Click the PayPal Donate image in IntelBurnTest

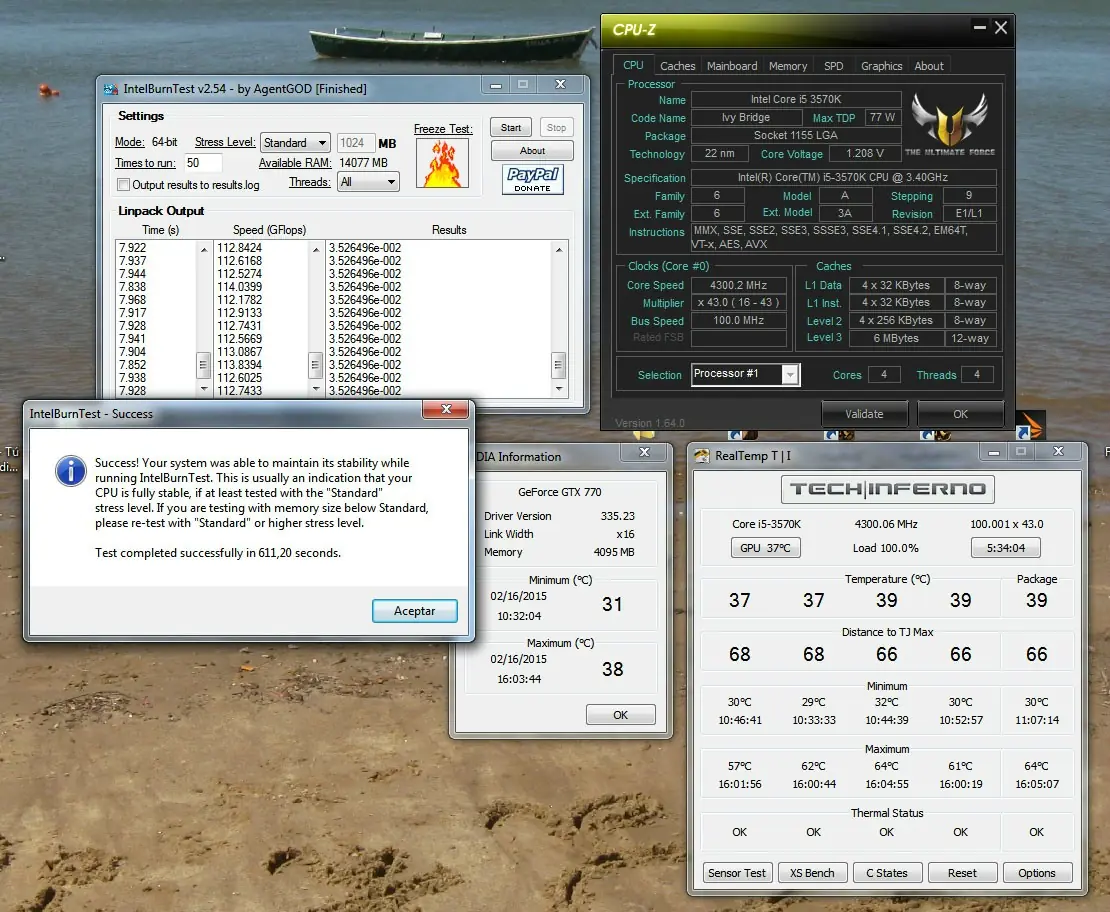click(533, 179)
